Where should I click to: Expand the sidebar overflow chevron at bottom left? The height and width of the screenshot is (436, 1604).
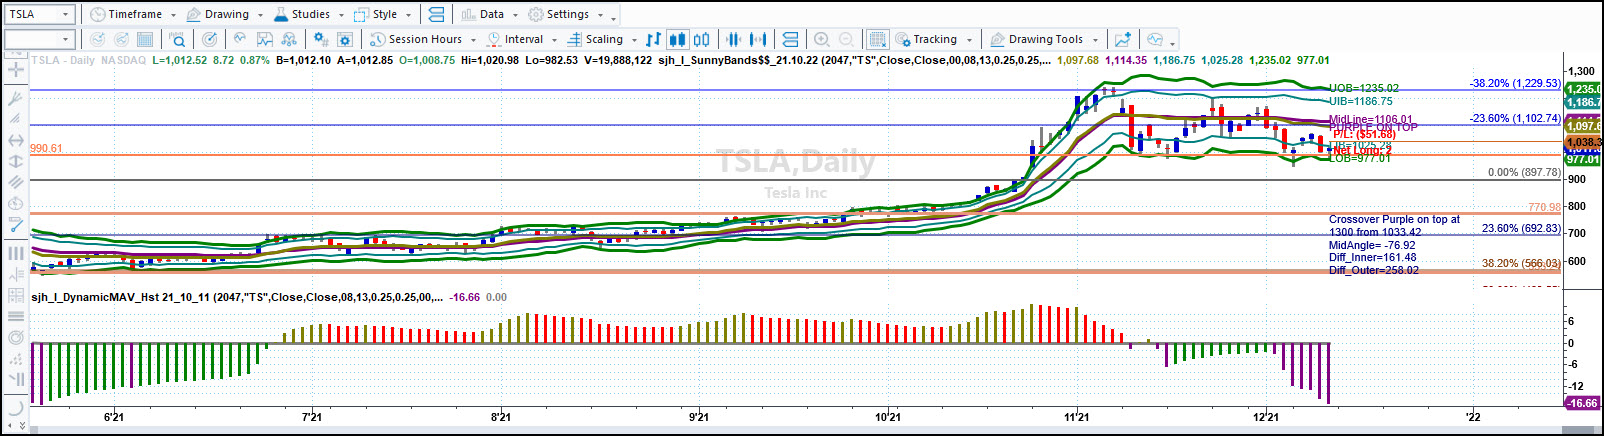coord(22,426)
